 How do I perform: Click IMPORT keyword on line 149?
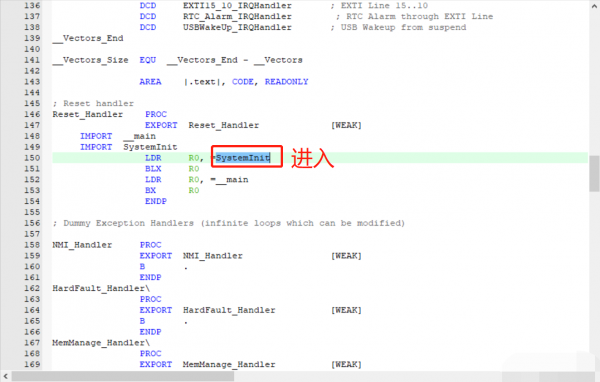tap(96, 147)
